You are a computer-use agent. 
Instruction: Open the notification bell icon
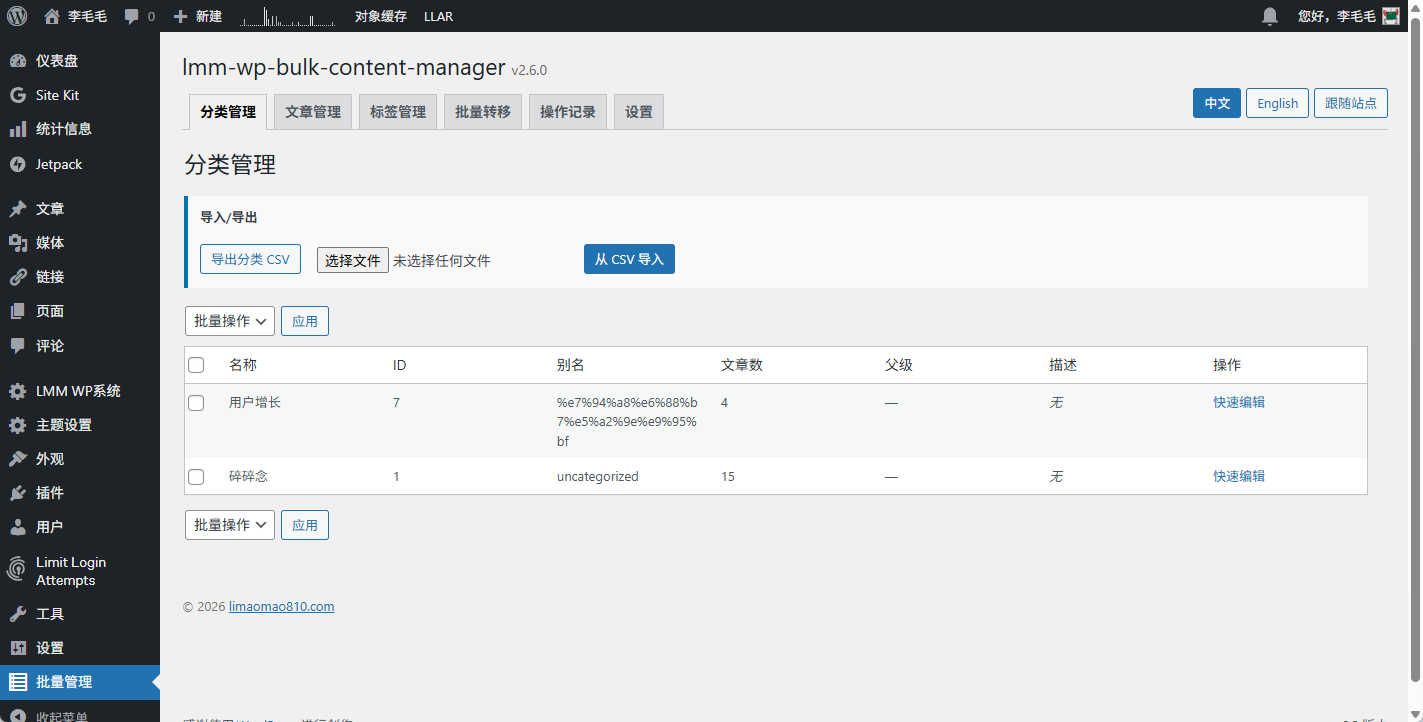tap(1270, 16)
